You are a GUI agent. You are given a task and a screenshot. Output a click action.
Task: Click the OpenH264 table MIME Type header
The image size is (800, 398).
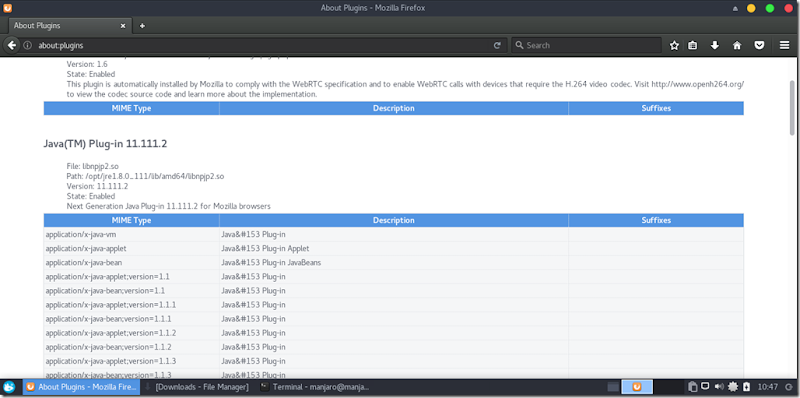coord(132,108)
